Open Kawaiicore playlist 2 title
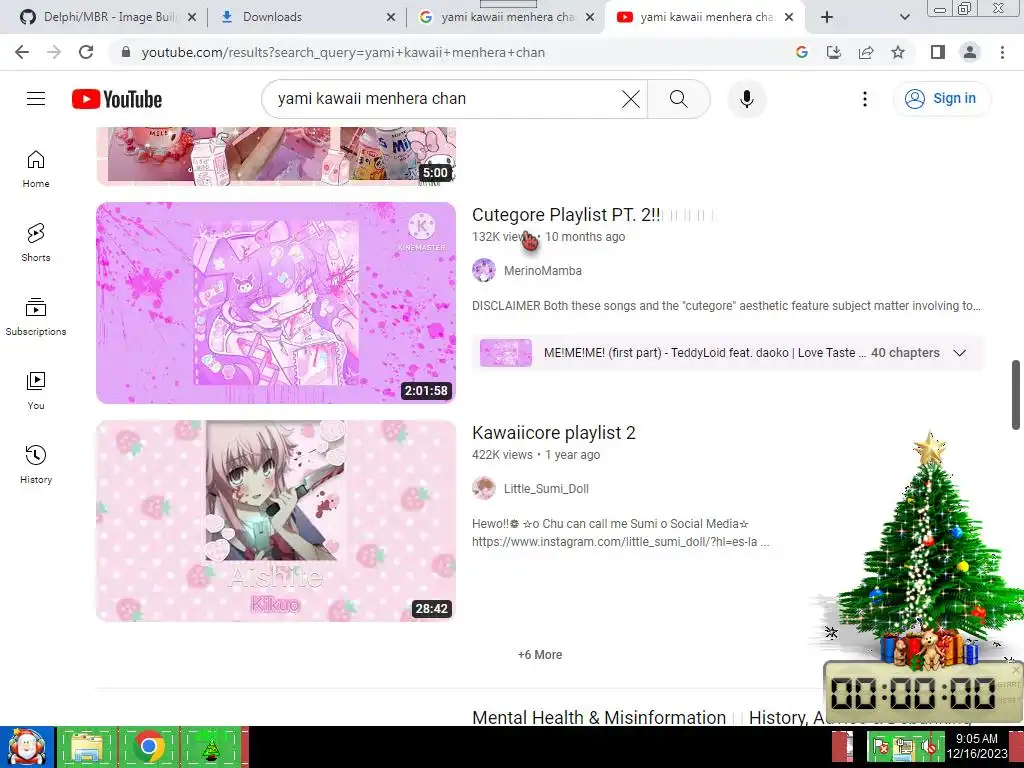 click(553, 432)
